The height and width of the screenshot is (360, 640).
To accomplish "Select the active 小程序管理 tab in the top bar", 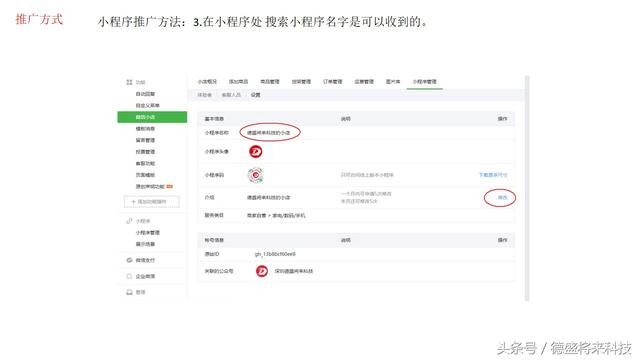I will pyautogui.click(x=424, y=82).
